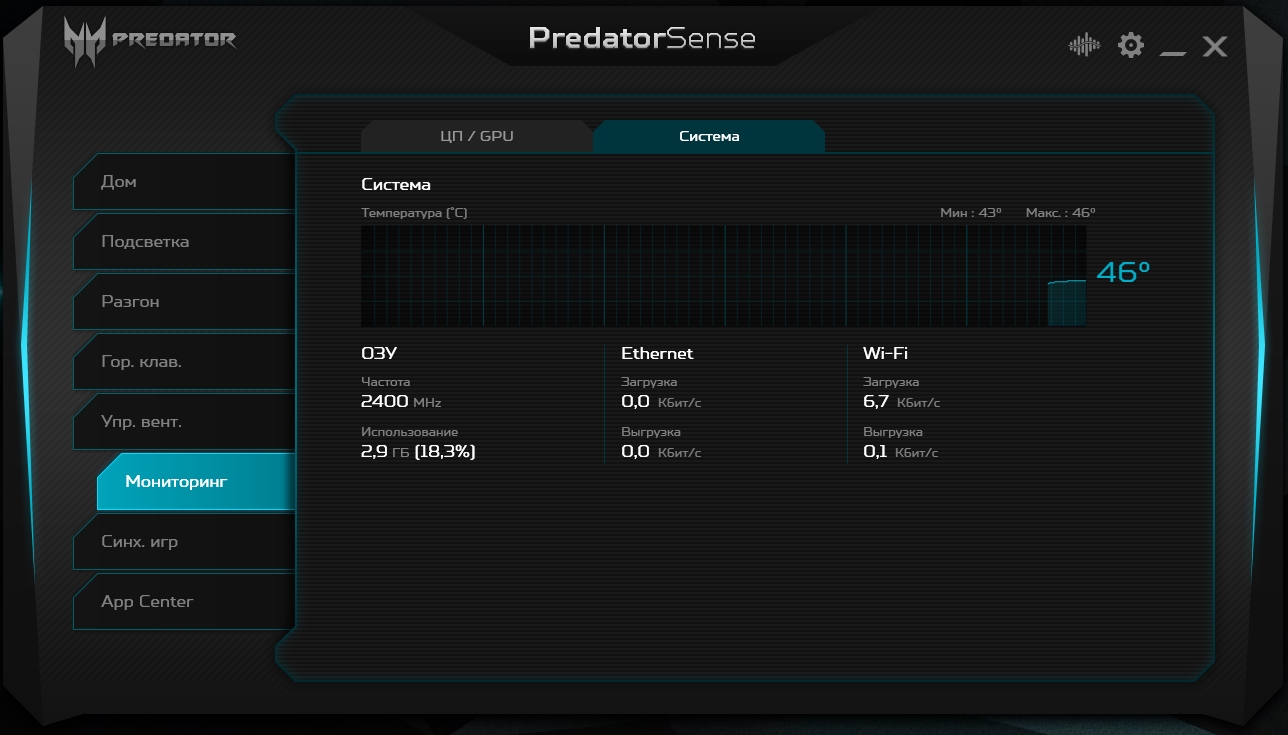The width and height of the screenshot is (1288, 735).
Task: Open Синх. игр in the sidebar
Action: [184, 542]
